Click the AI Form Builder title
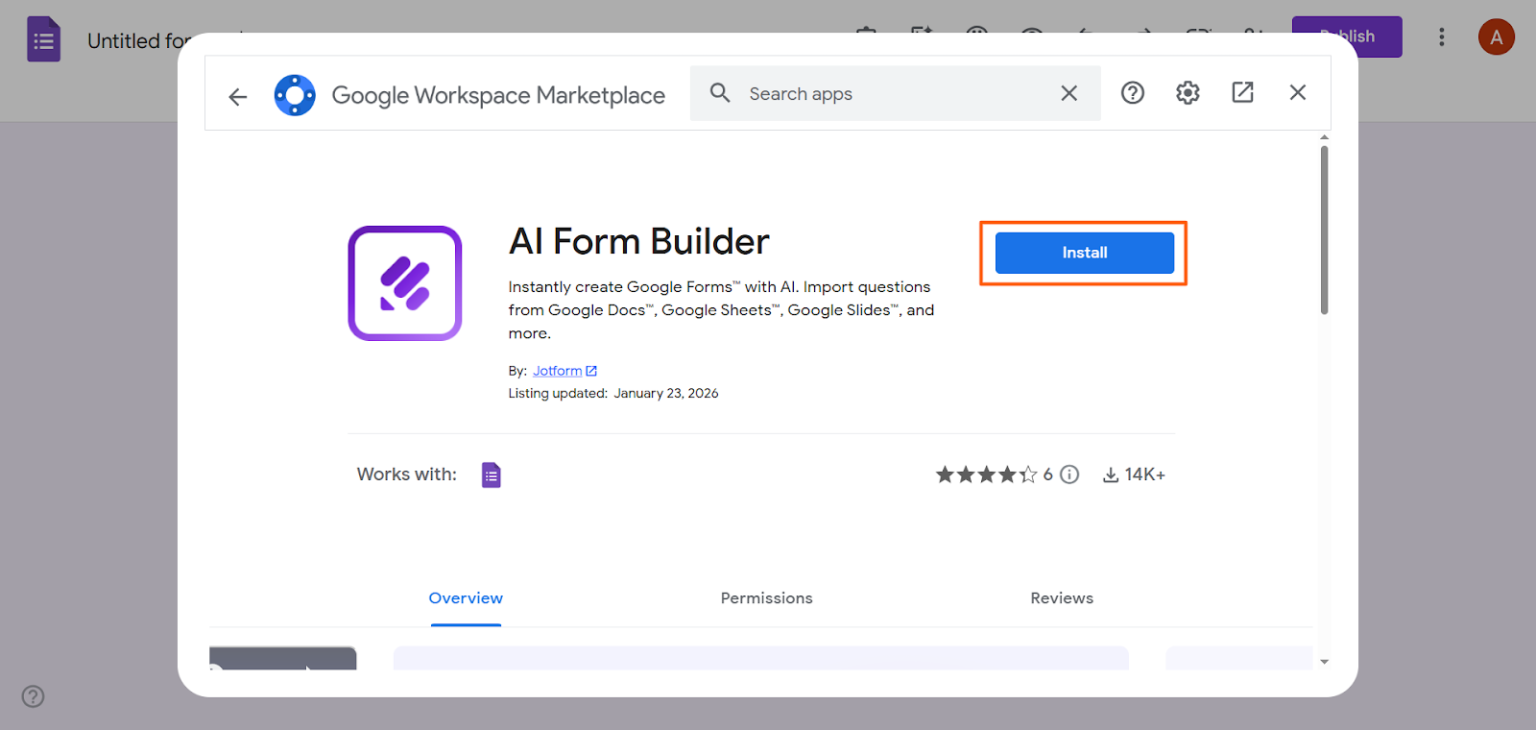Screen dimensions: 1536x730 [639, 241]
